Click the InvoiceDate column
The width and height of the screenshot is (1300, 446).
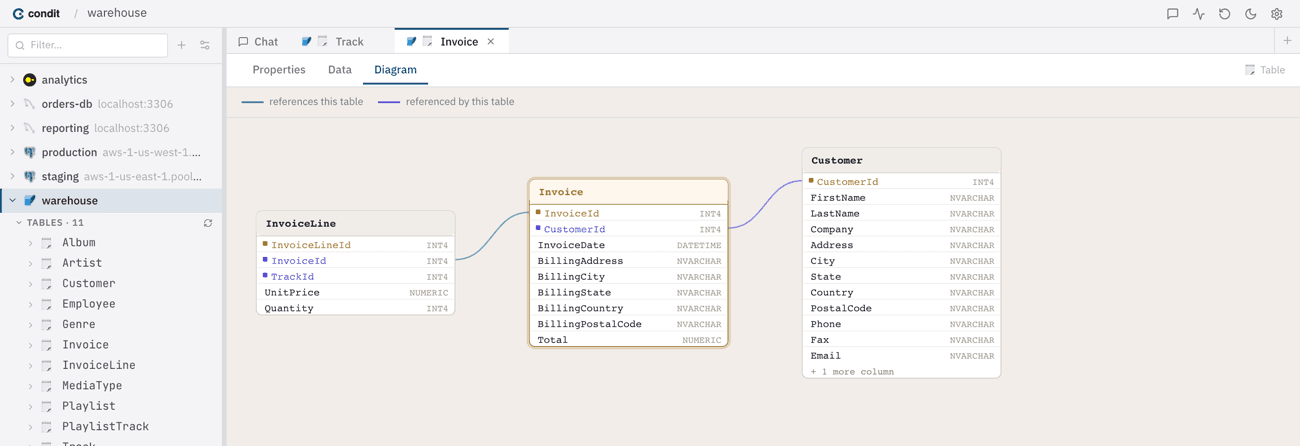point(629,245)
